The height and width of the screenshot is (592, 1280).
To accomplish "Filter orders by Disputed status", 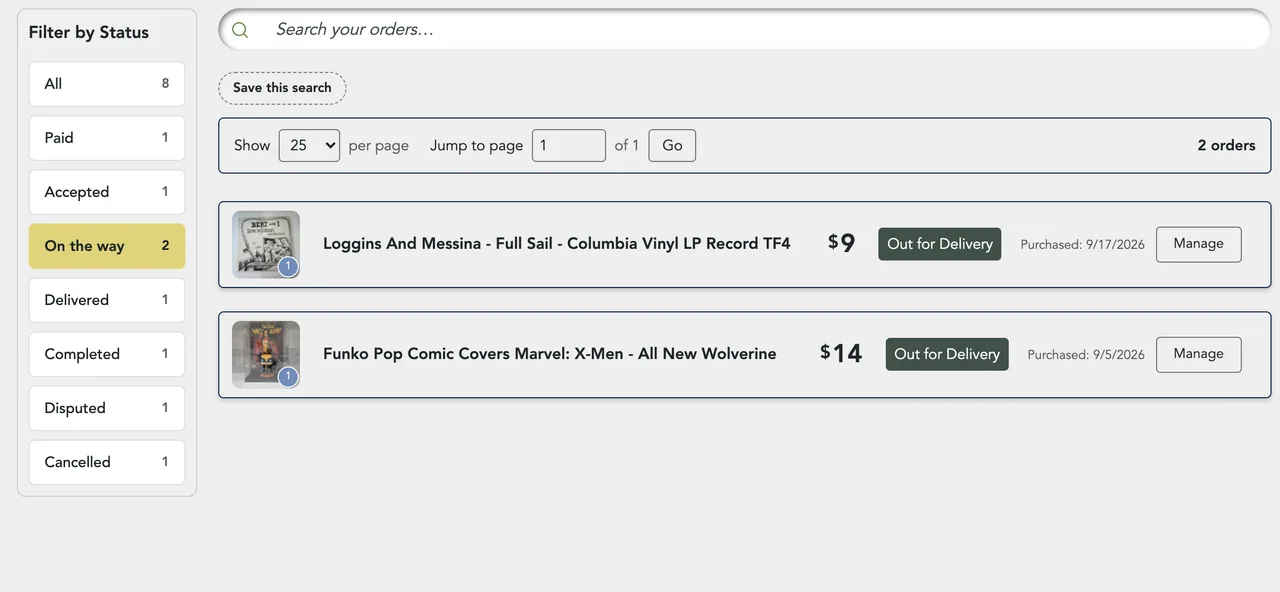I will 107,408.
